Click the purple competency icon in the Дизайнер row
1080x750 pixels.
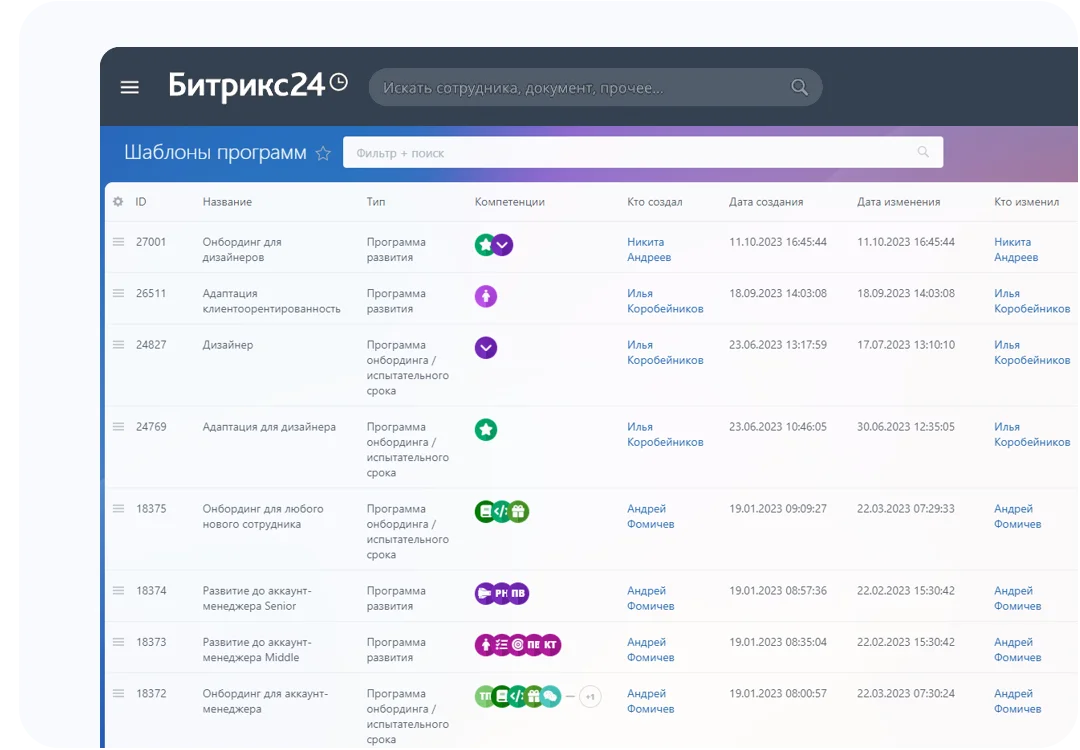click(x=486, y=348)
